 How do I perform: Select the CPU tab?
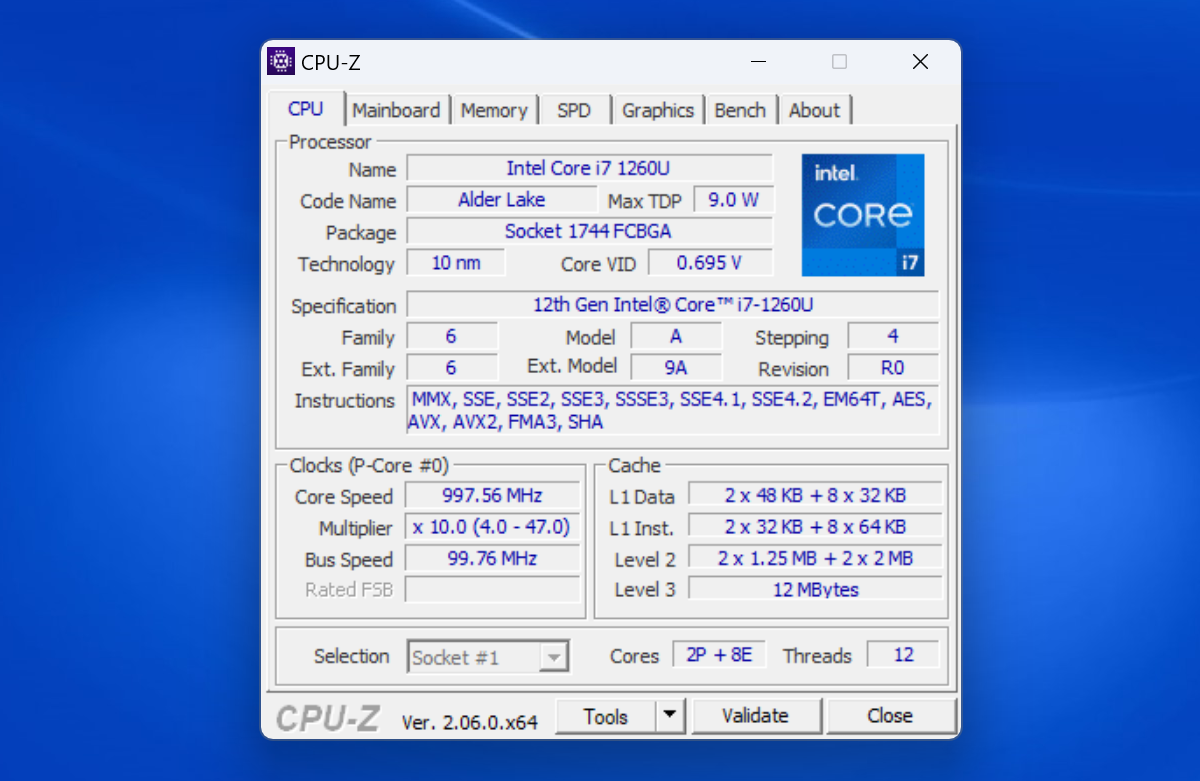point(306,109)
